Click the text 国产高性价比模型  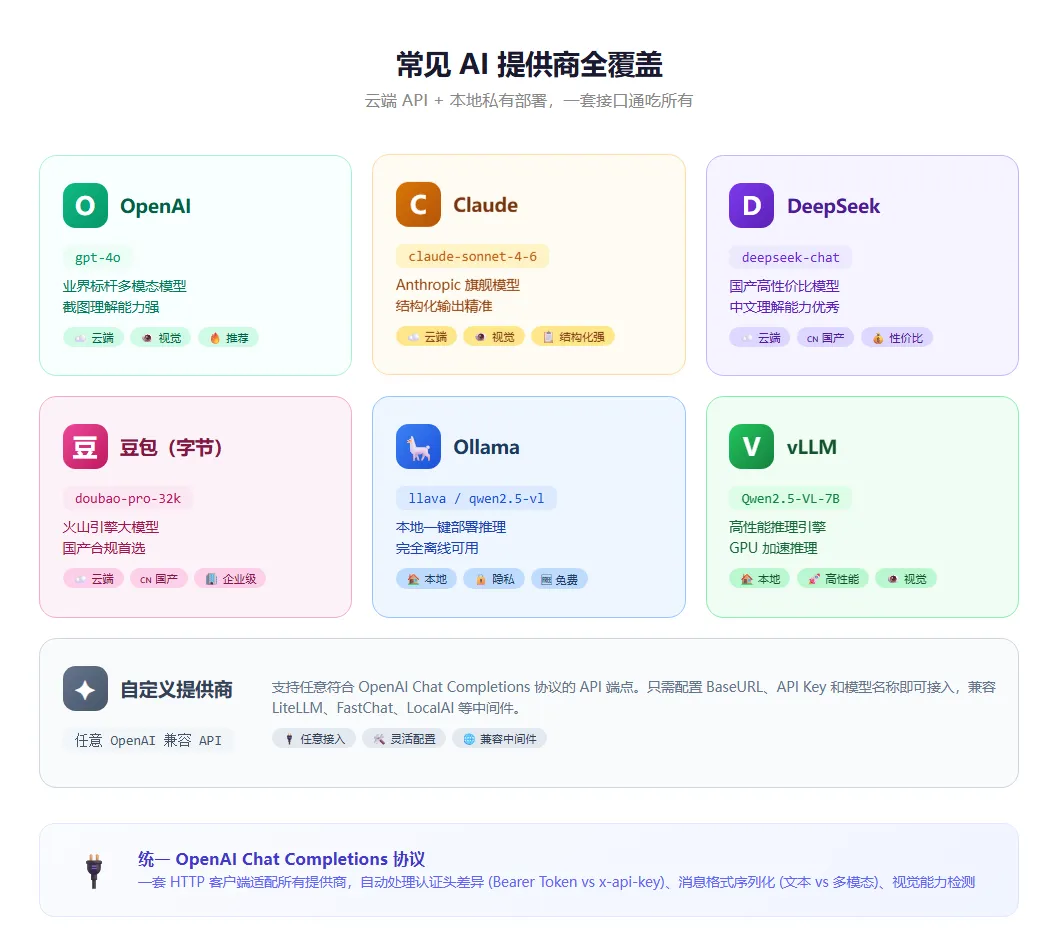[784, 286]
